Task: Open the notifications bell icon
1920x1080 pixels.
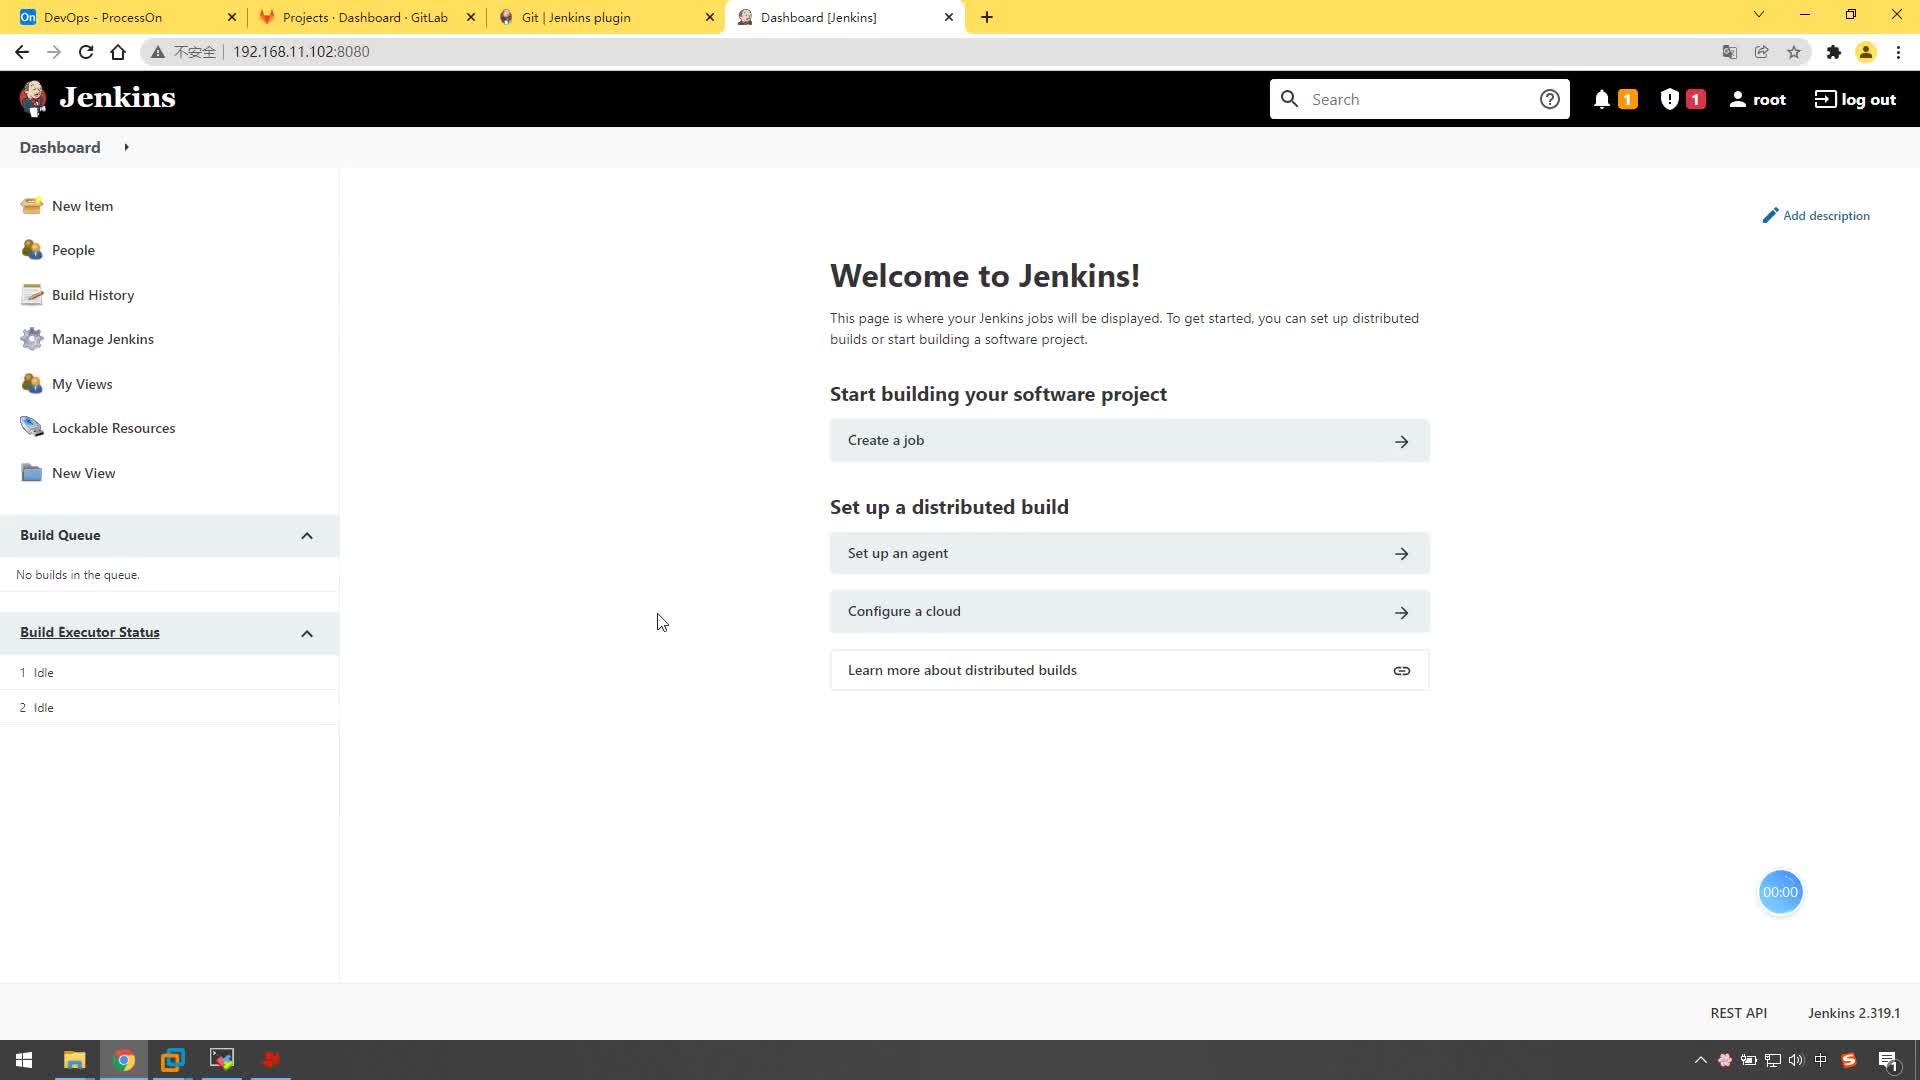Action: tap(1604, 99)
